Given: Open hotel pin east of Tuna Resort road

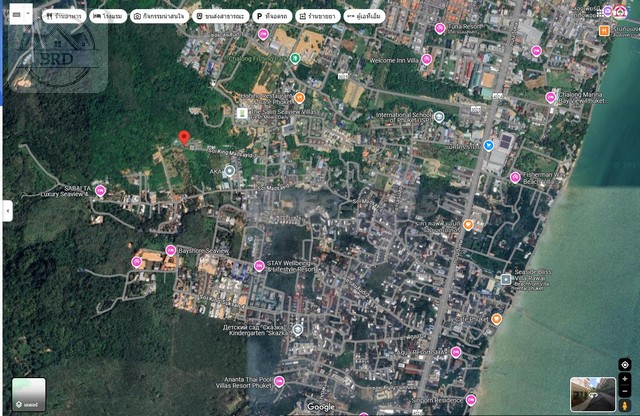Looking at the screenshot, I should pos(536,51).
